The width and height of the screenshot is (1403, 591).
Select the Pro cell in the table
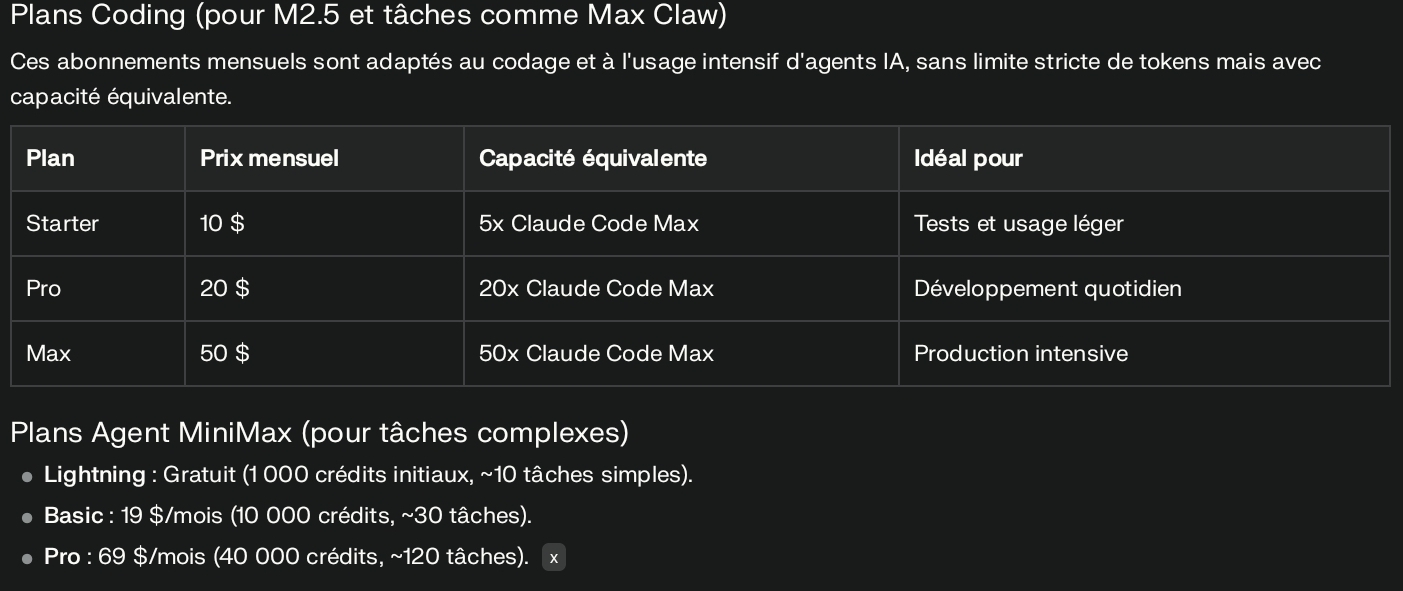pyautogui.click(x=98, y=288)
